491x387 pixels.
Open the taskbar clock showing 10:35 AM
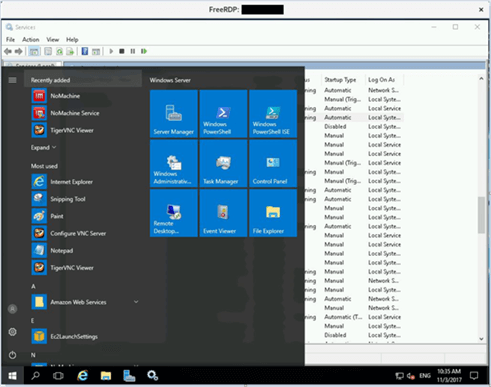tap(449, 376)
